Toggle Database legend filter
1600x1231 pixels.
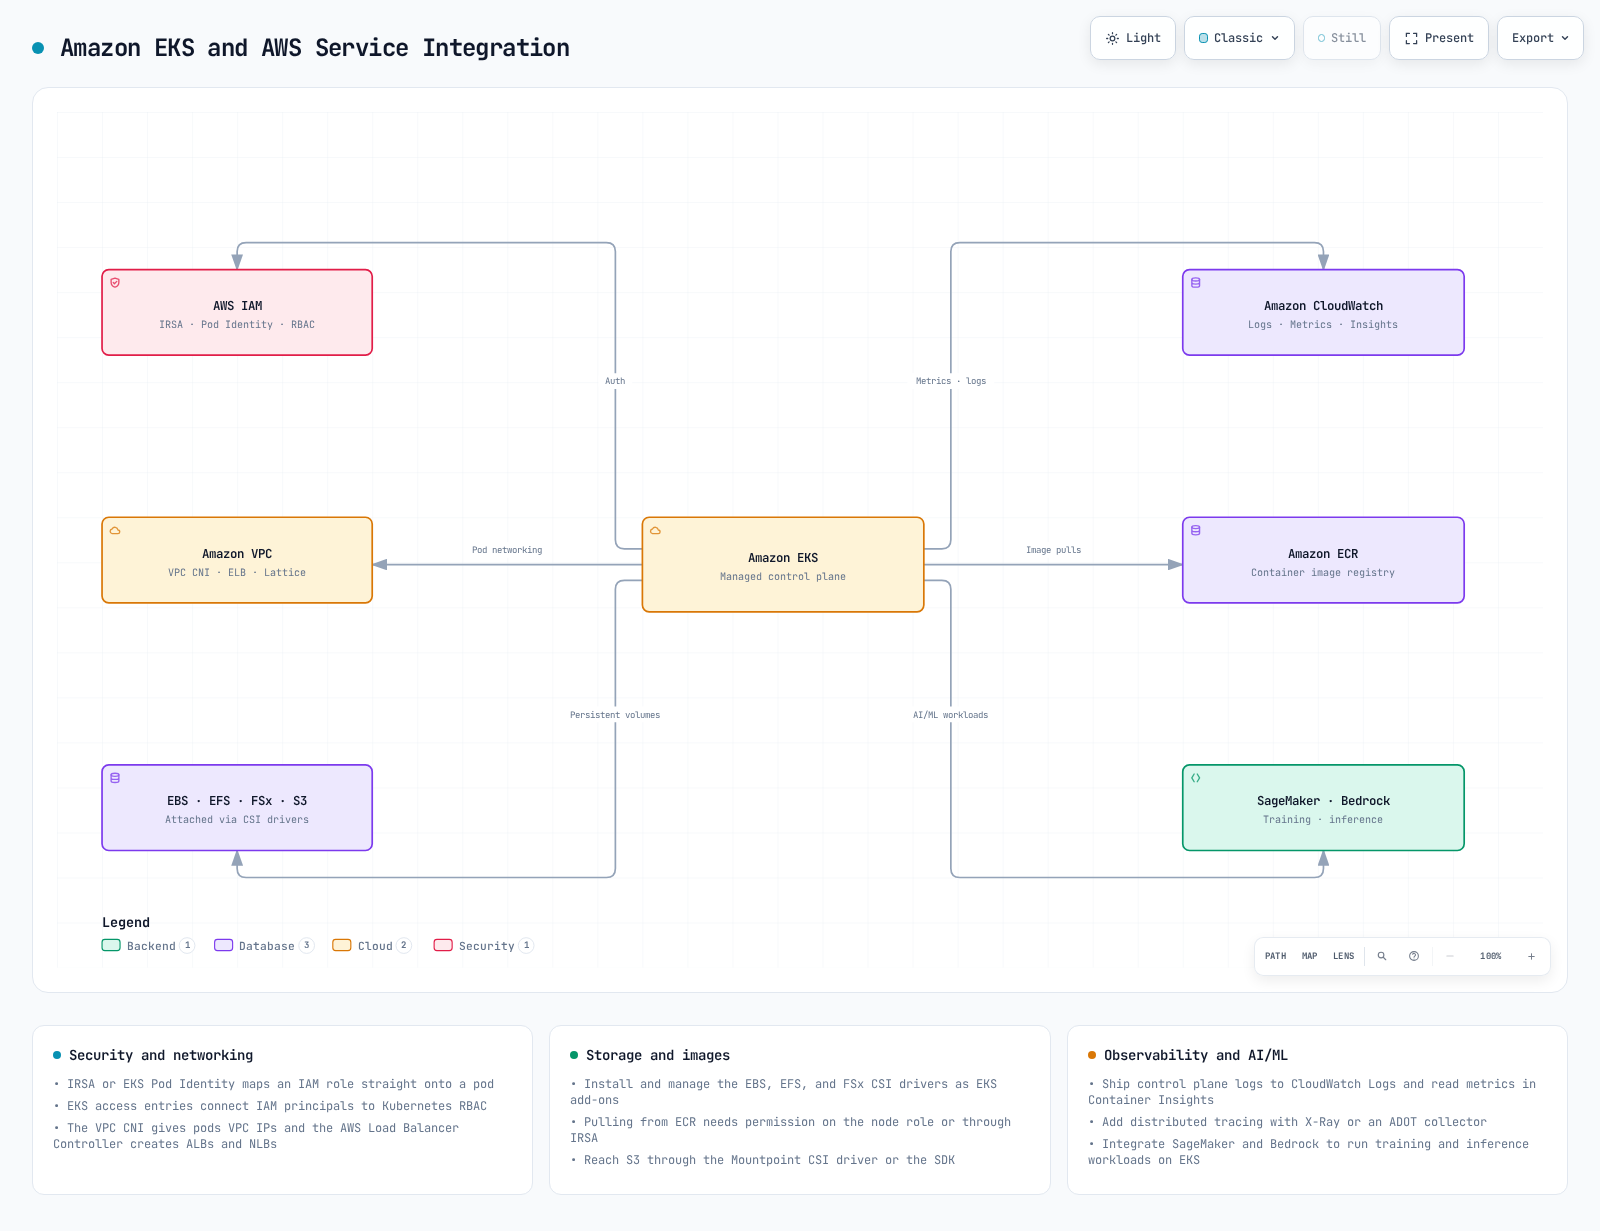[264, 946]
